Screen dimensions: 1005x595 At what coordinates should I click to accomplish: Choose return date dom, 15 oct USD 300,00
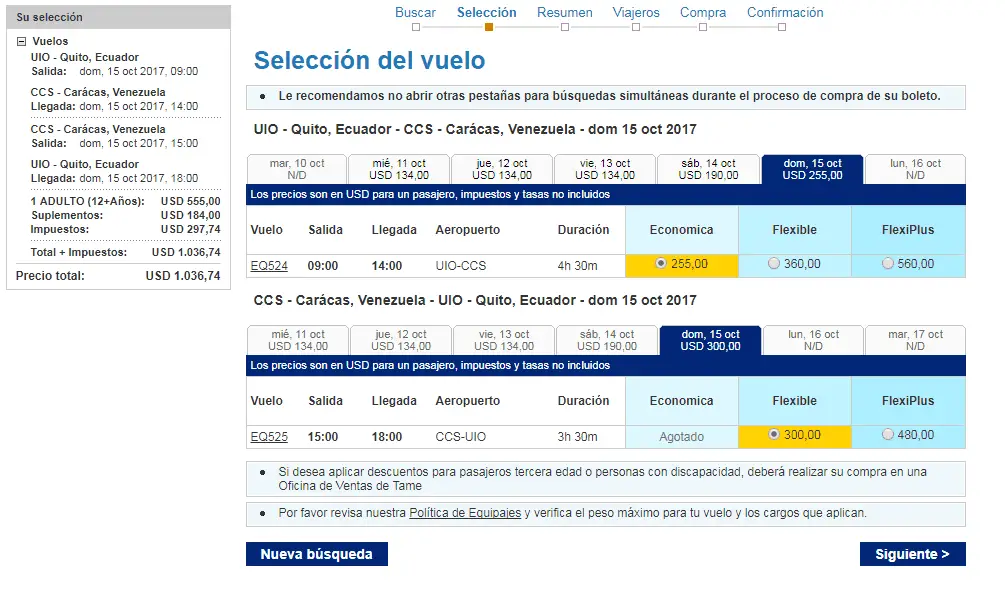[710, 340]
